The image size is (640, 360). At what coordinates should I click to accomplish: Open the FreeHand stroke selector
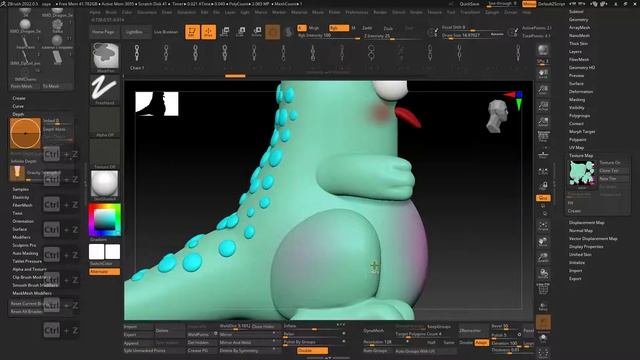tap(104, 89)
